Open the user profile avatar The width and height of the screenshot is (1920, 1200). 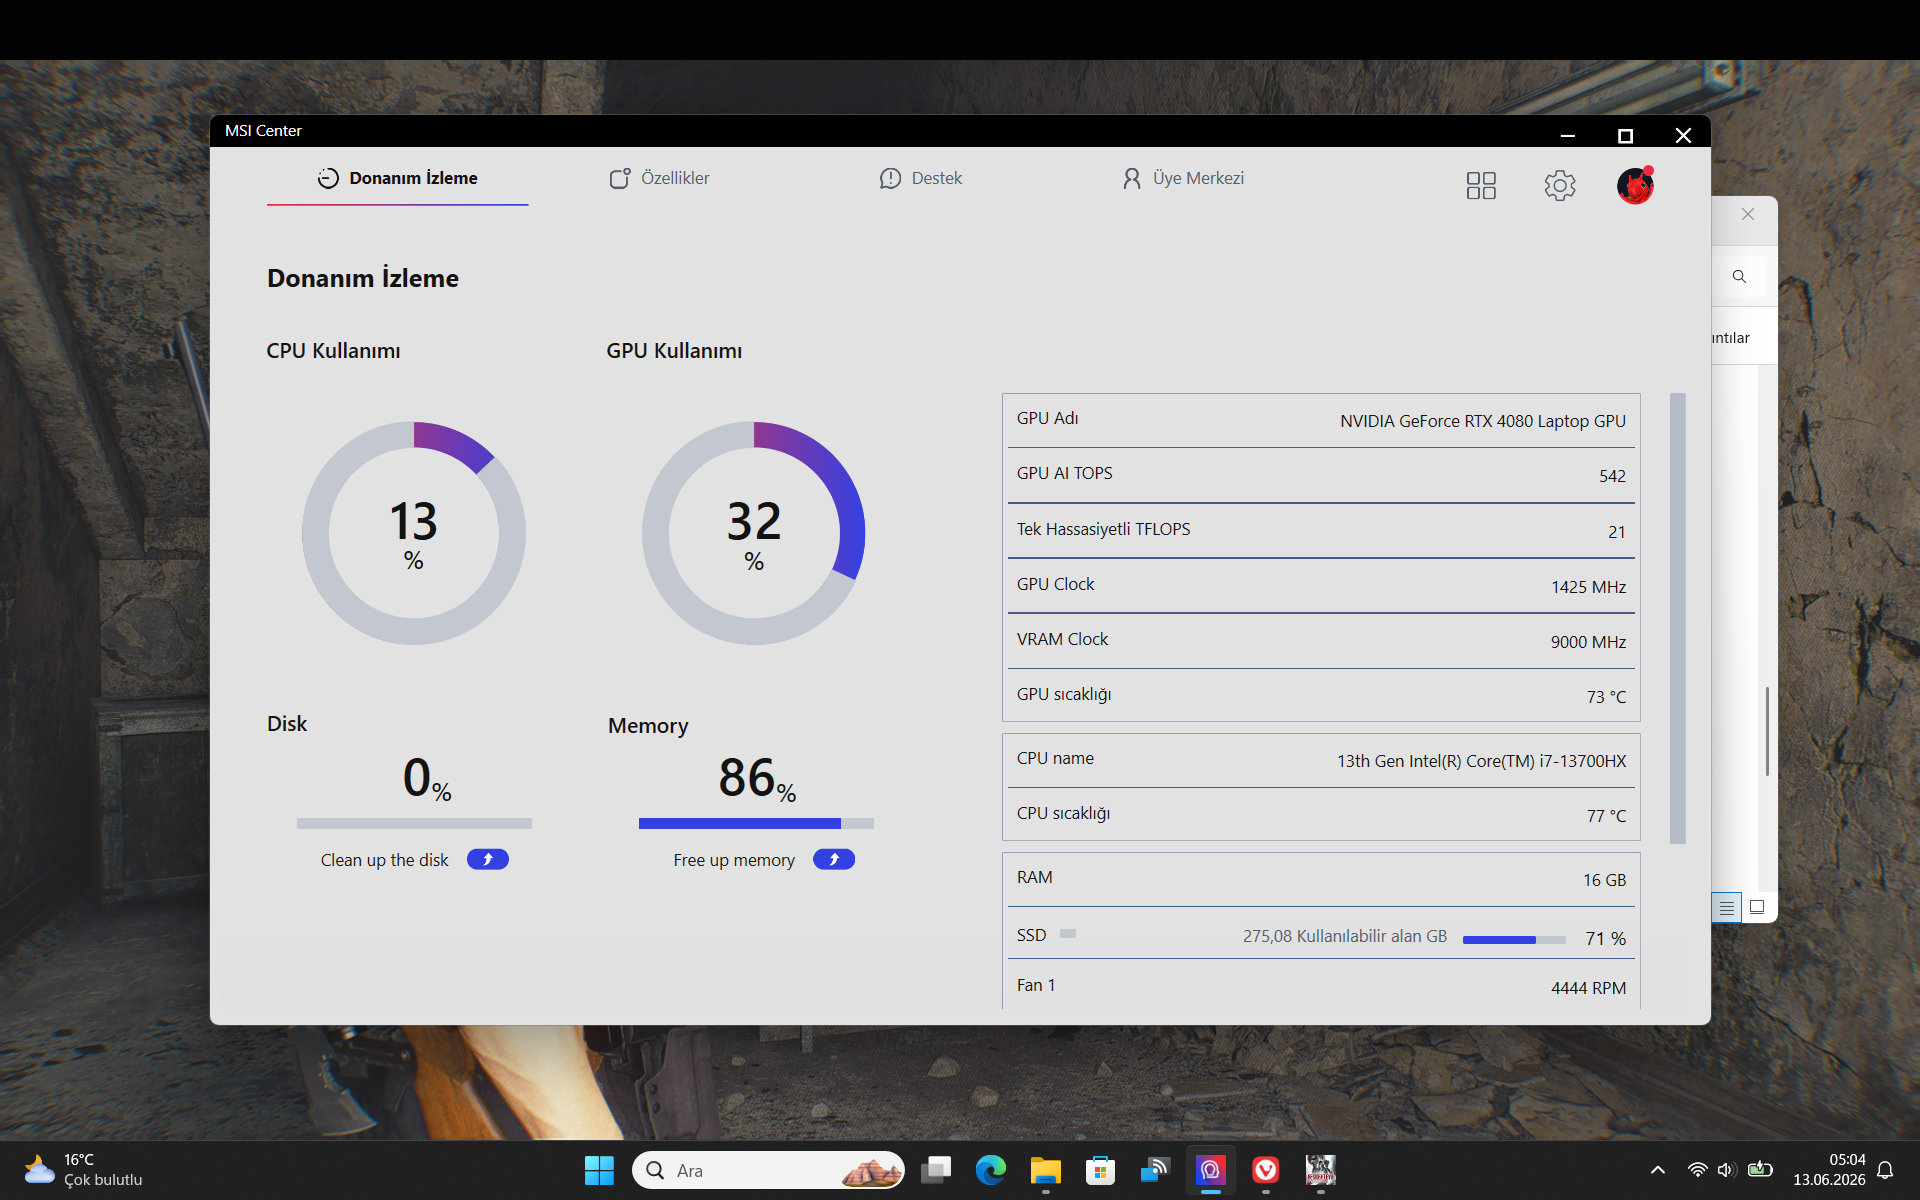pyautogui.click(x=1635, y=185)
